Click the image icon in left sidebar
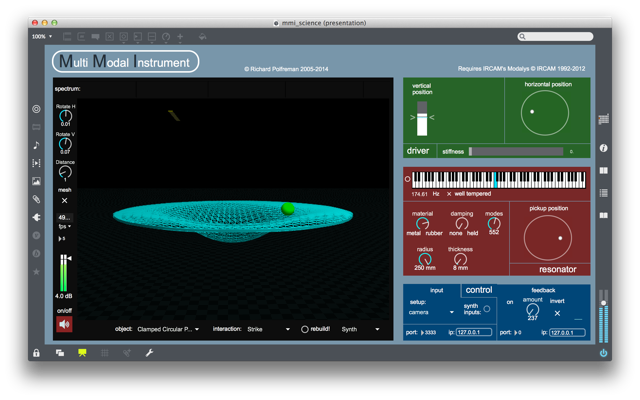 (36, 181)
